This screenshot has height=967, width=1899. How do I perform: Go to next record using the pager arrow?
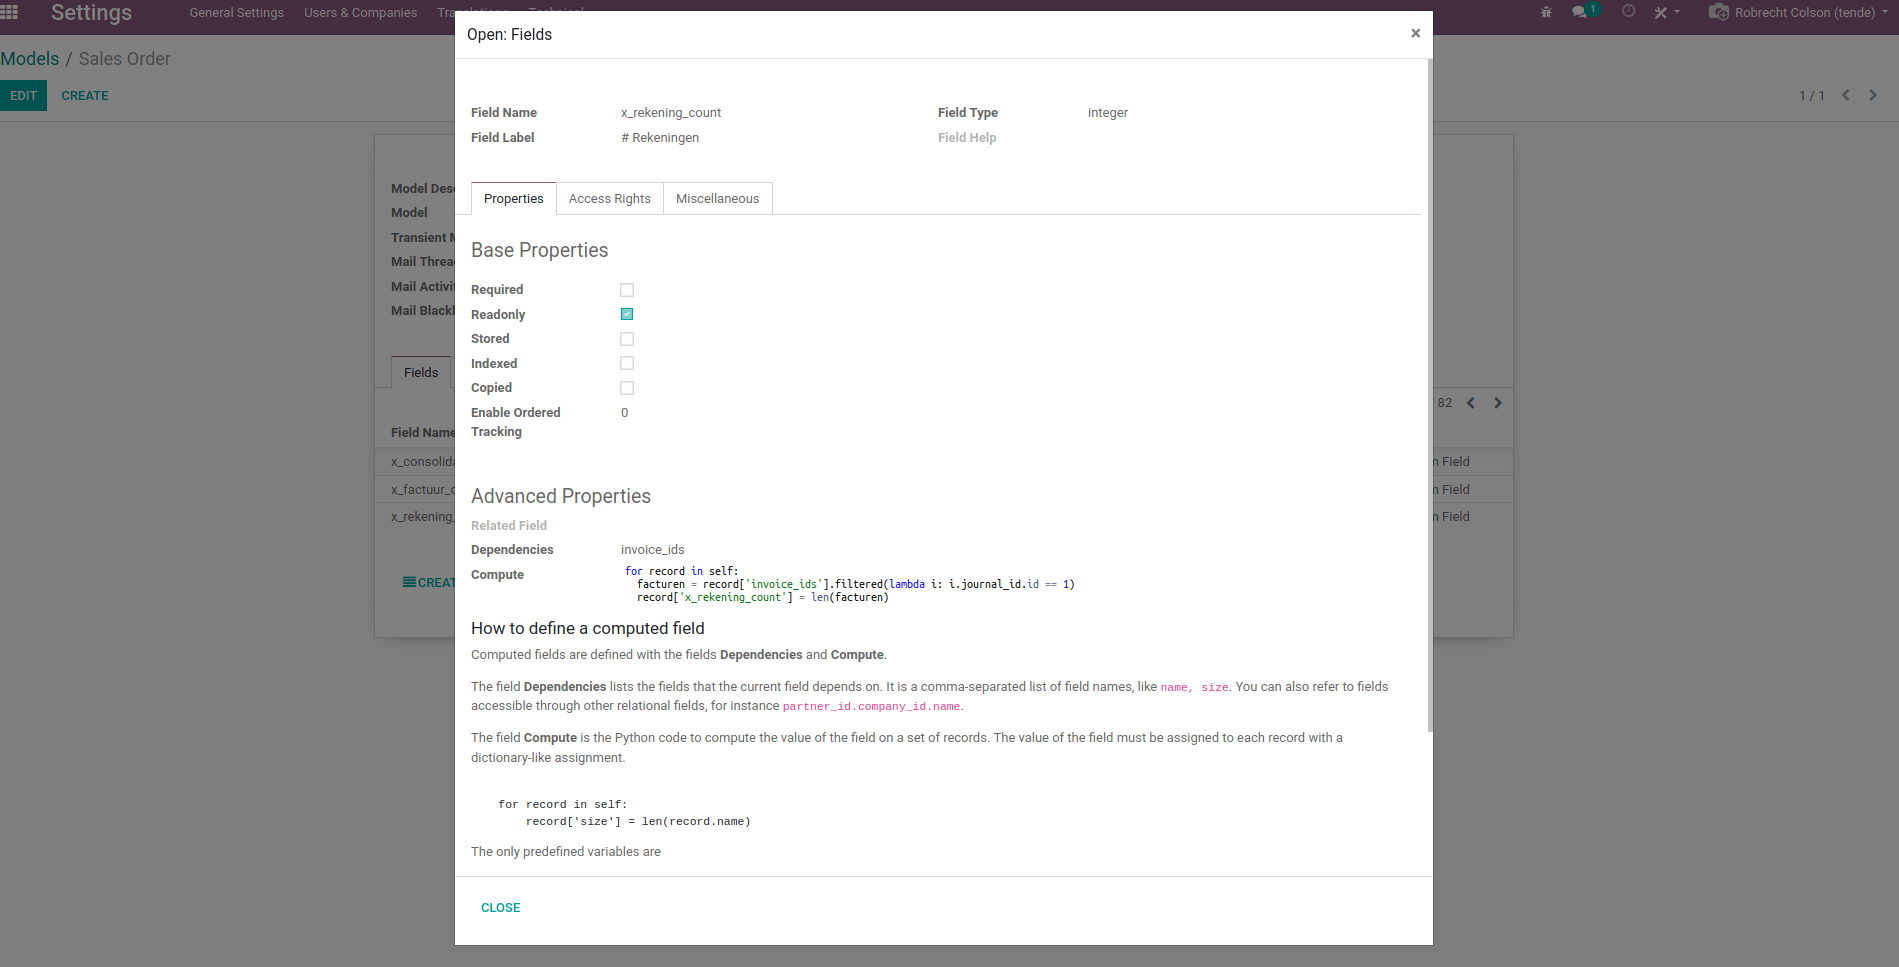click(x=1873, y=95)
